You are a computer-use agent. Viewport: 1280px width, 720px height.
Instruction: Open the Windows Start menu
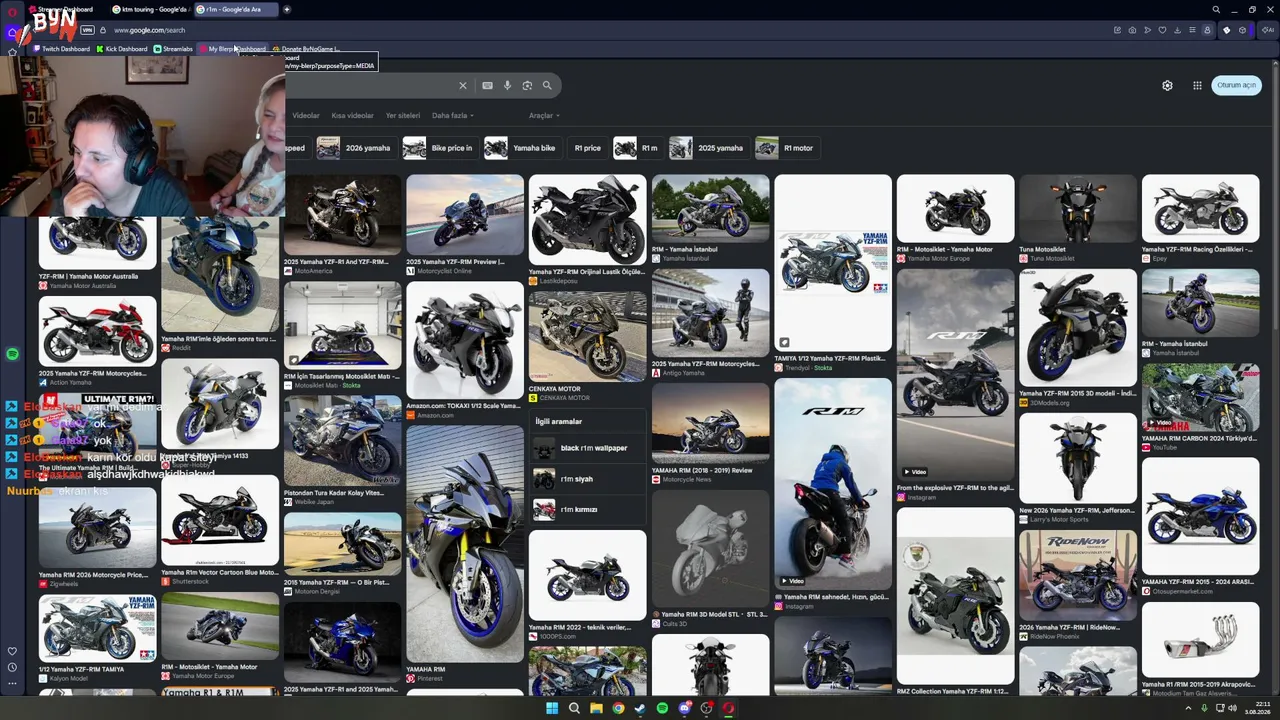(551, 708)
